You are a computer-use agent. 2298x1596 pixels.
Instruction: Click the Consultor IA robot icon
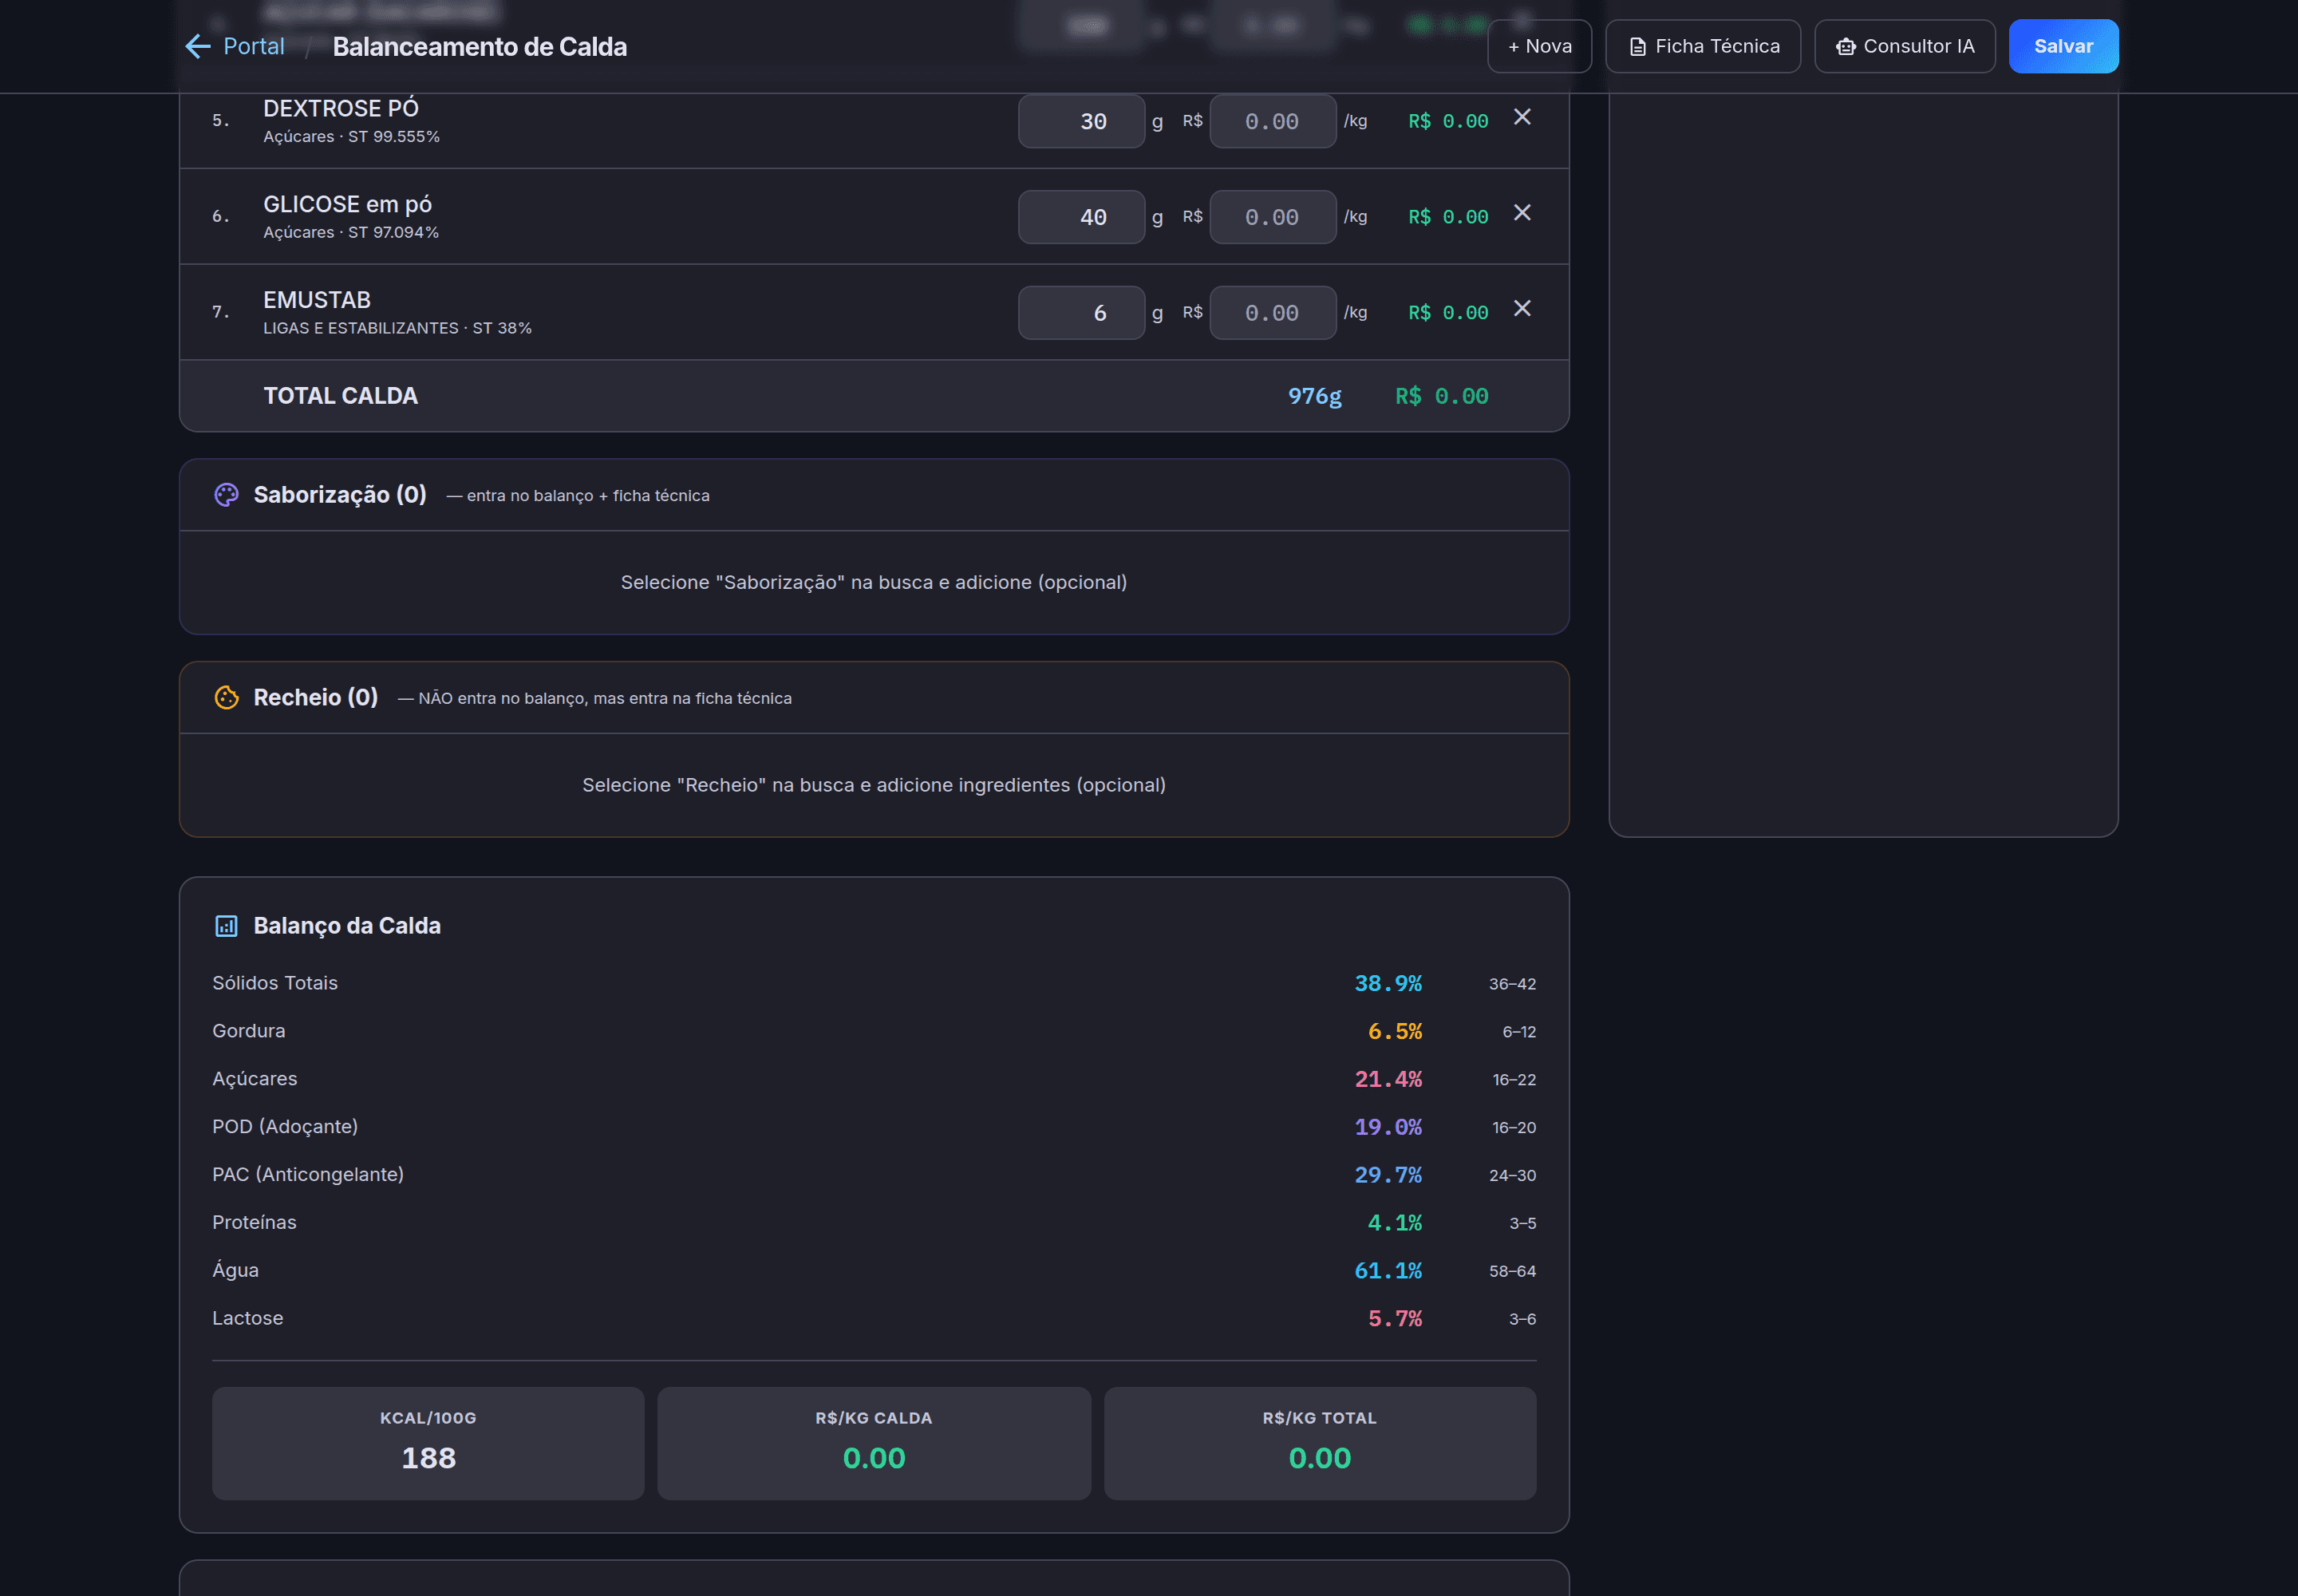(1845, 47)
